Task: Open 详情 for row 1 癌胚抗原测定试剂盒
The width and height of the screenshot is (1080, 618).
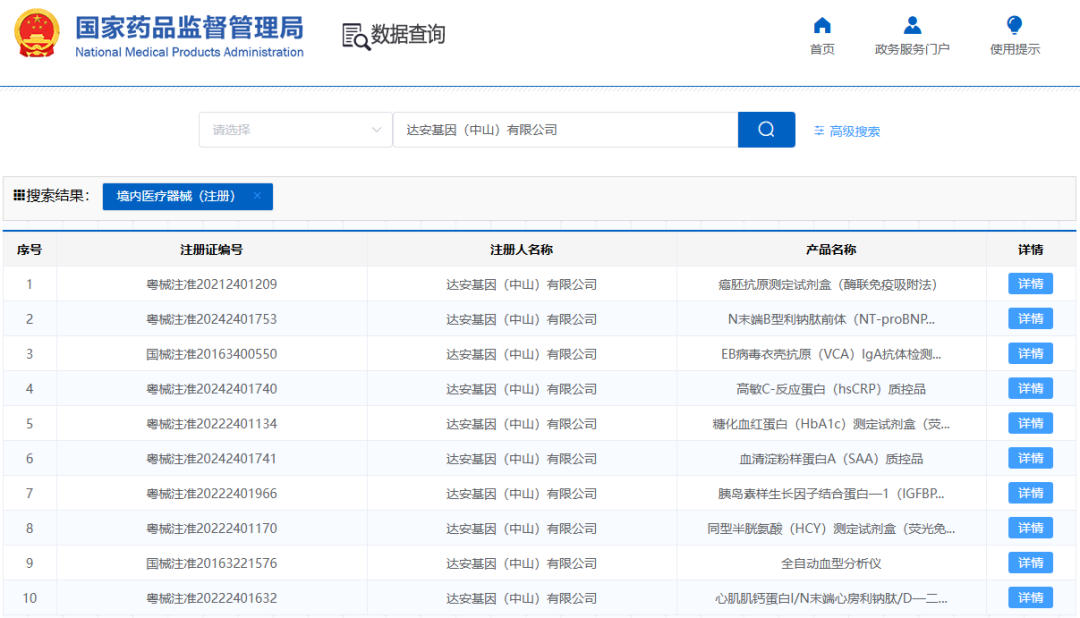Action: pos(1030,284)
